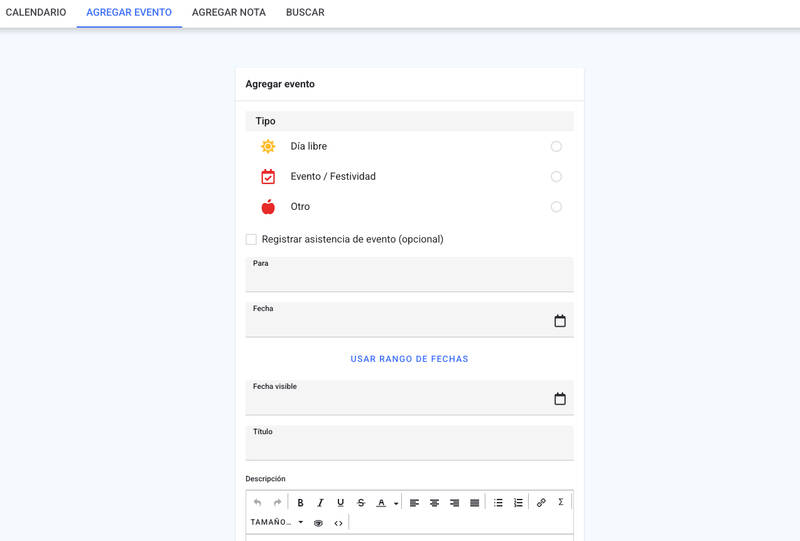Open the Agregar nota tab
This screenshot has height=541, width=800.
pyautogui.click(x=229, y=12)
